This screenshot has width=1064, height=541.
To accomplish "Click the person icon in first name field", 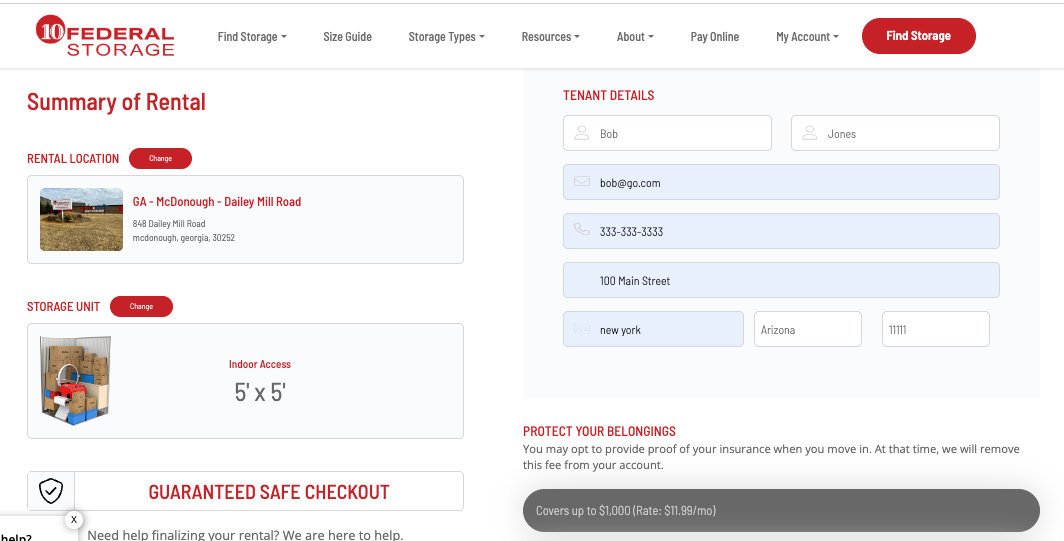I will click(x=581, y=133).
